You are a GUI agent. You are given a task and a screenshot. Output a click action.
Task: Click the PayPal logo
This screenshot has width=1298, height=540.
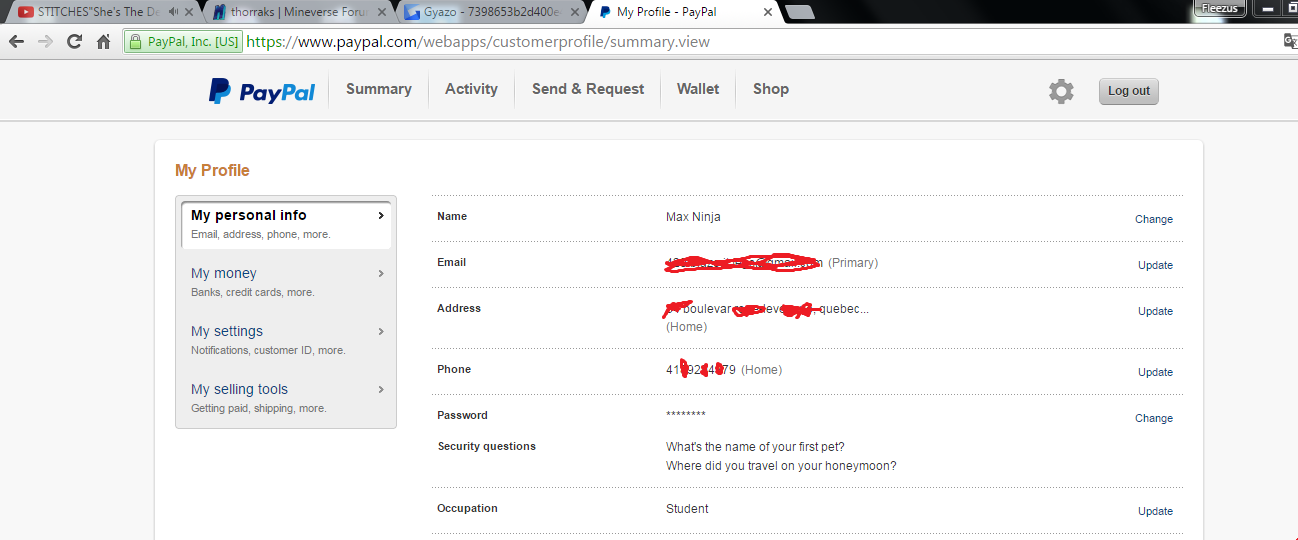[262, 91]
